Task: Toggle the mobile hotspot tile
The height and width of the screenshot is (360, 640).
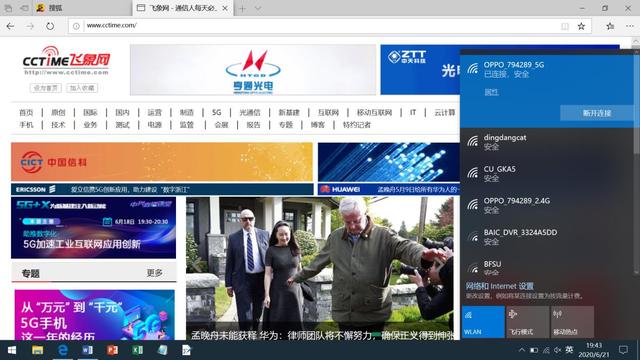Action: (x=572, y=322)
